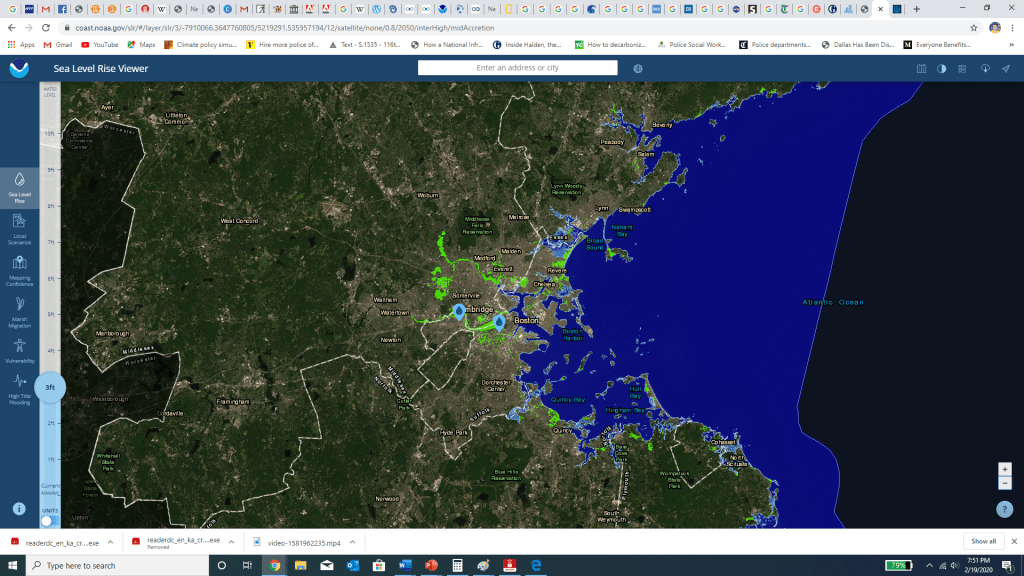1024x576 pixels.
Task: Click the paper plane share icon
Action: [x=1005, y=68]
